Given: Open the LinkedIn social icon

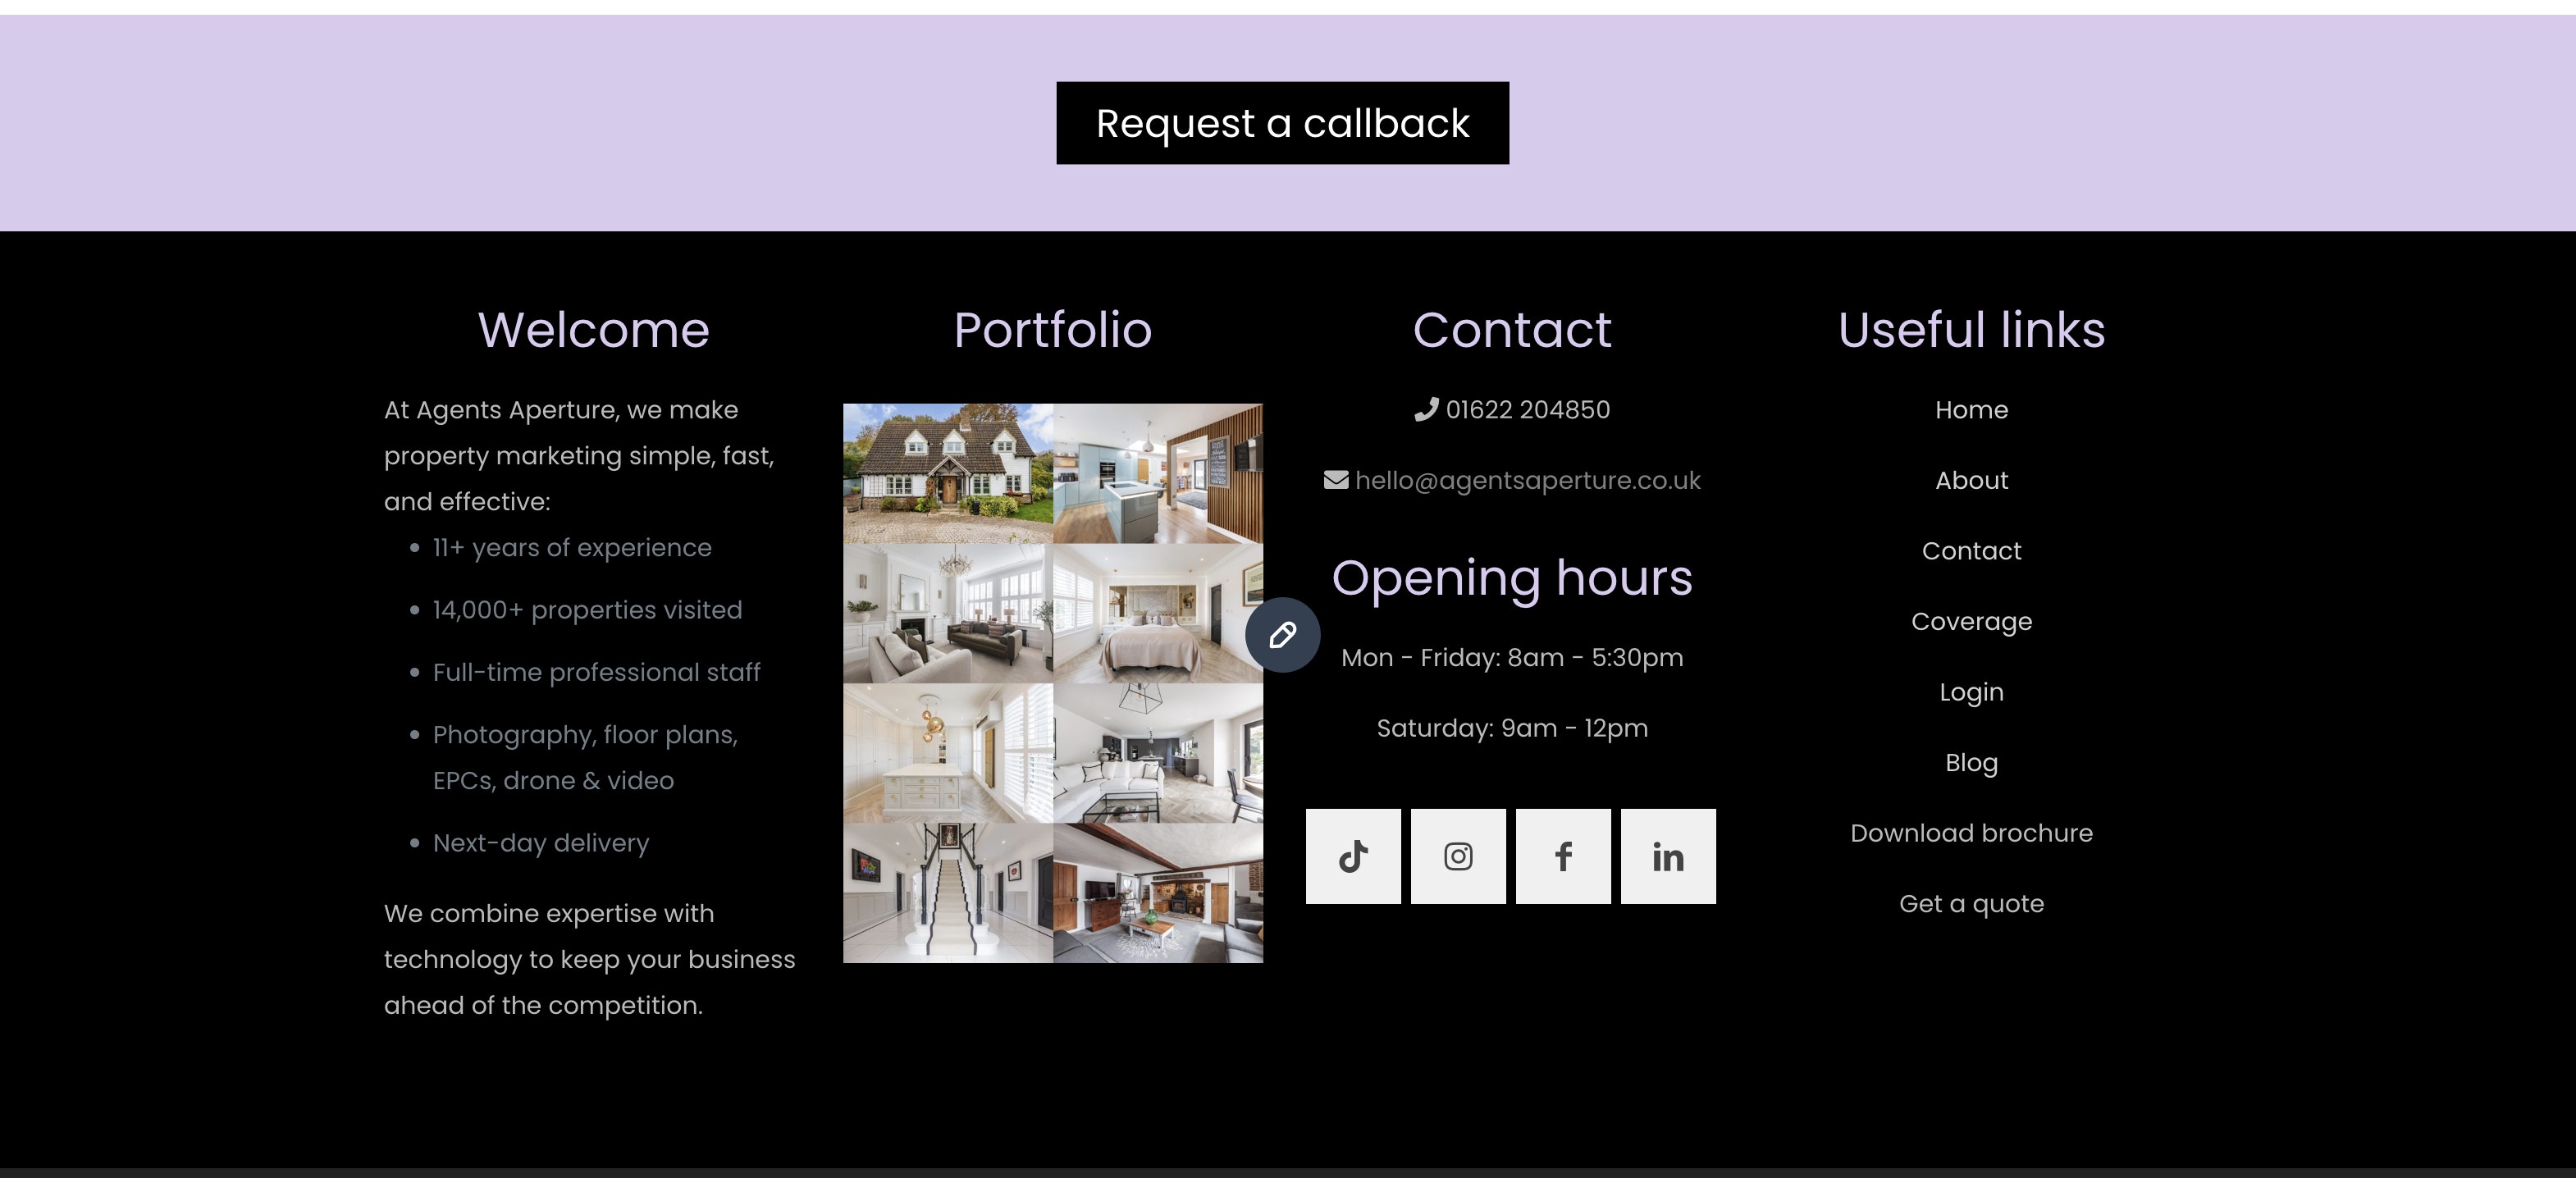Looking at the screenshot, I should click(x=1668, y=856).
